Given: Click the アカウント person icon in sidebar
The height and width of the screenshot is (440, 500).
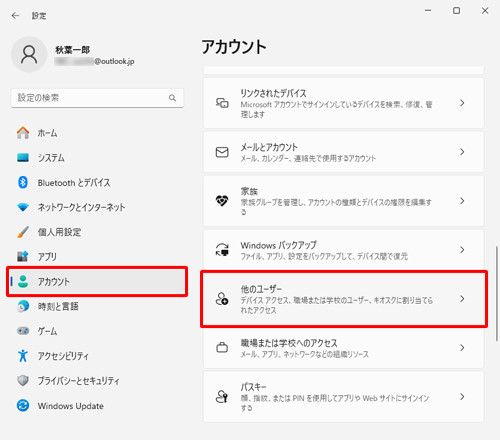Looking at the screenshot, I should point(23,281).
